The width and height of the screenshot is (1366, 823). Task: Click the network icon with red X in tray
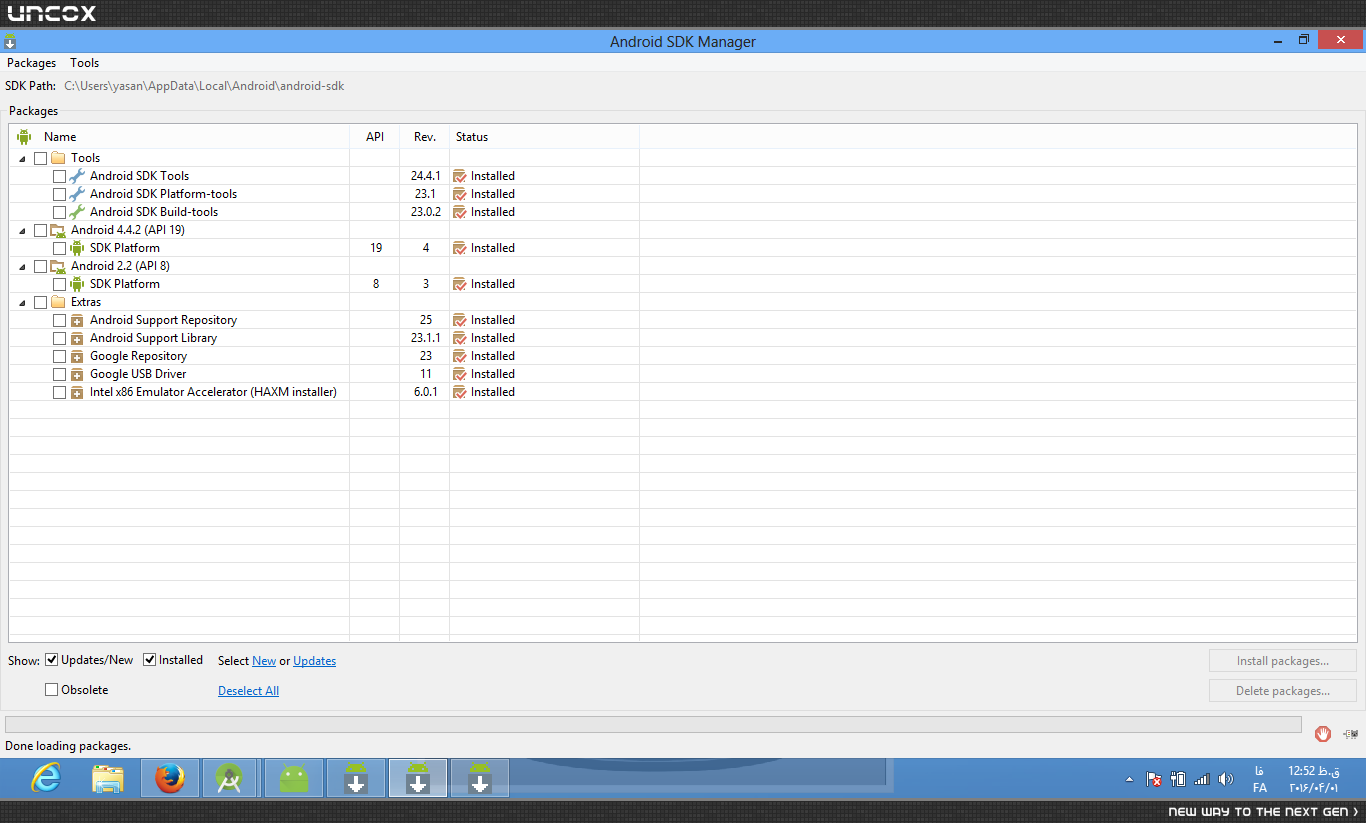(1154, 779)
